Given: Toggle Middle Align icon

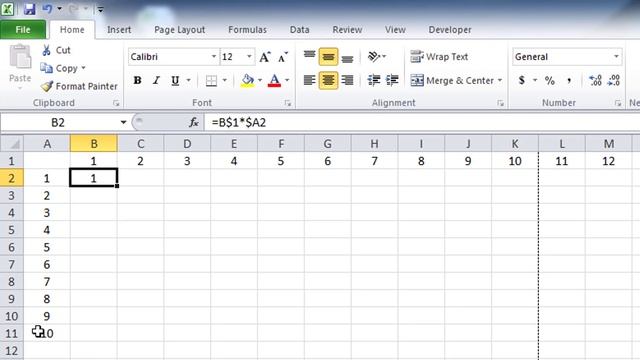Looking at the screenshot, I should [x=328, y=57].
